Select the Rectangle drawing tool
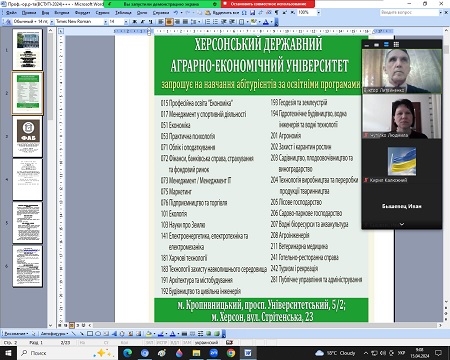The height and width of the screenshot is (360, 450). (90, 333)
